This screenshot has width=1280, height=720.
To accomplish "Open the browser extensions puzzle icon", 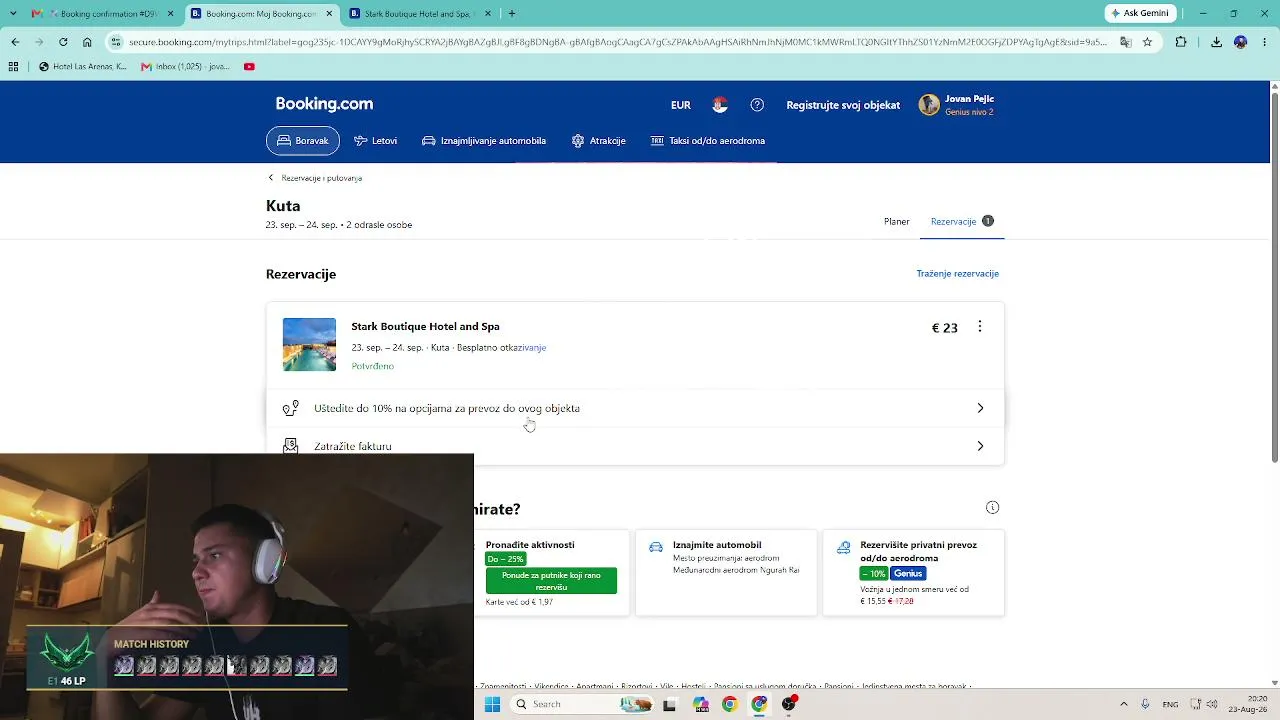I will 1181,42.
